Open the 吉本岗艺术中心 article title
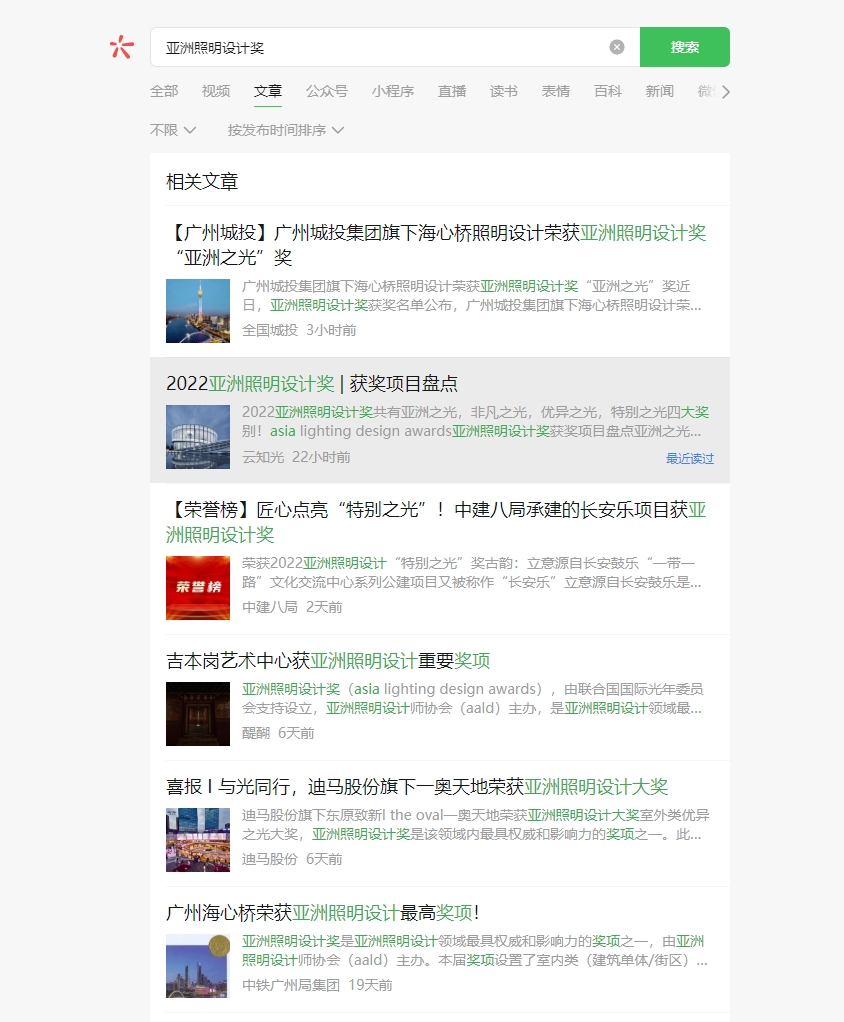844x1022 pixels. click(x=328, y=661)
